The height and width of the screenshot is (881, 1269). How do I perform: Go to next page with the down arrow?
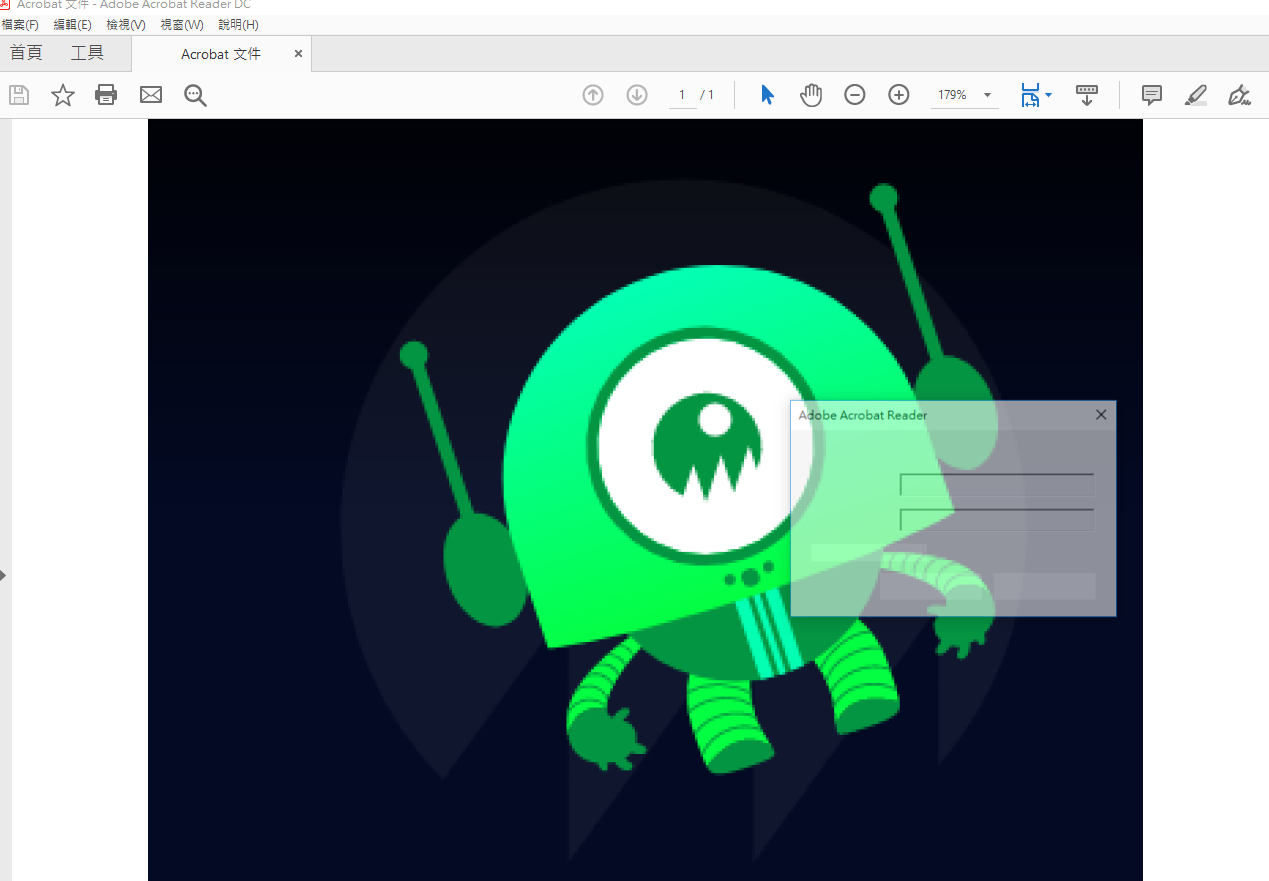(x=637, y=95)
